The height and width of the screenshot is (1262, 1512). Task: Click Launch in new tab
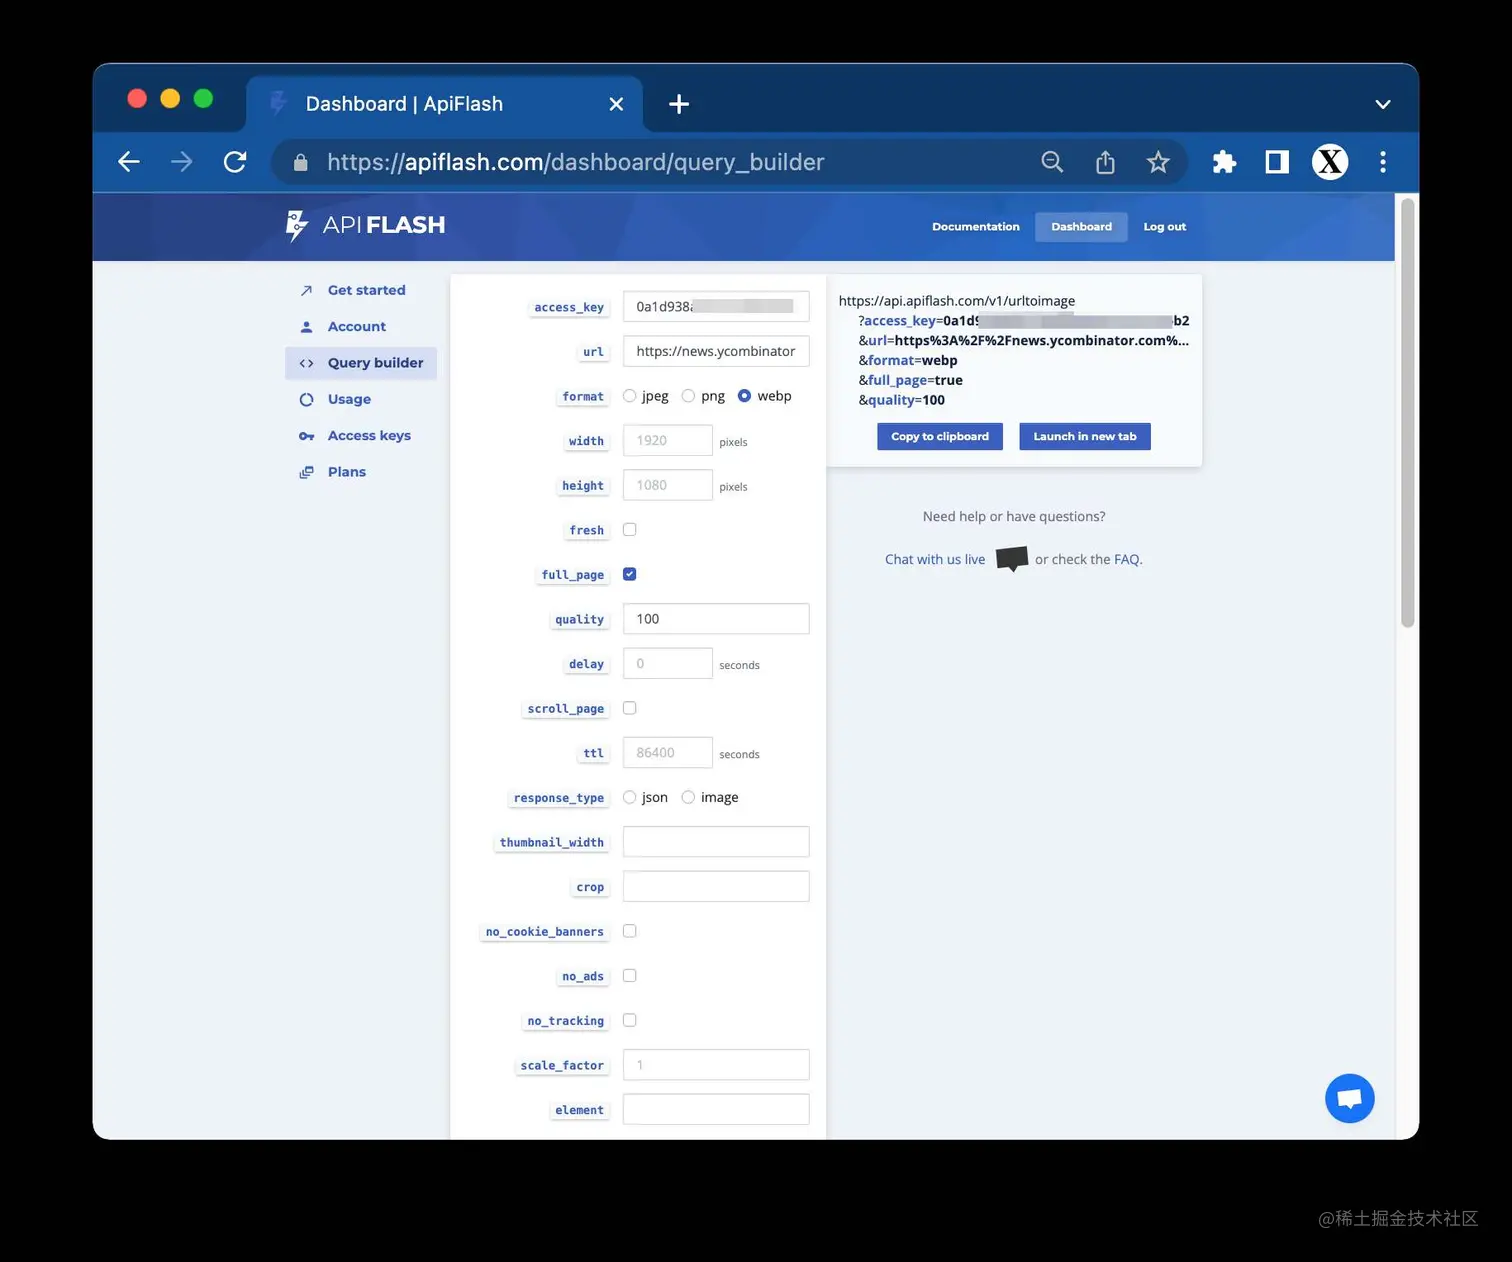tap(1084, 436)
